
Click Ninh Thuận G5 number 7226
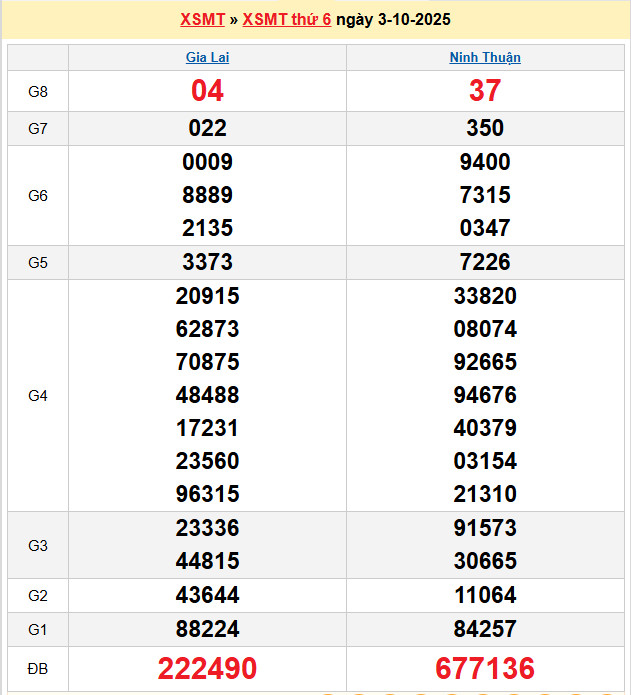485,262
